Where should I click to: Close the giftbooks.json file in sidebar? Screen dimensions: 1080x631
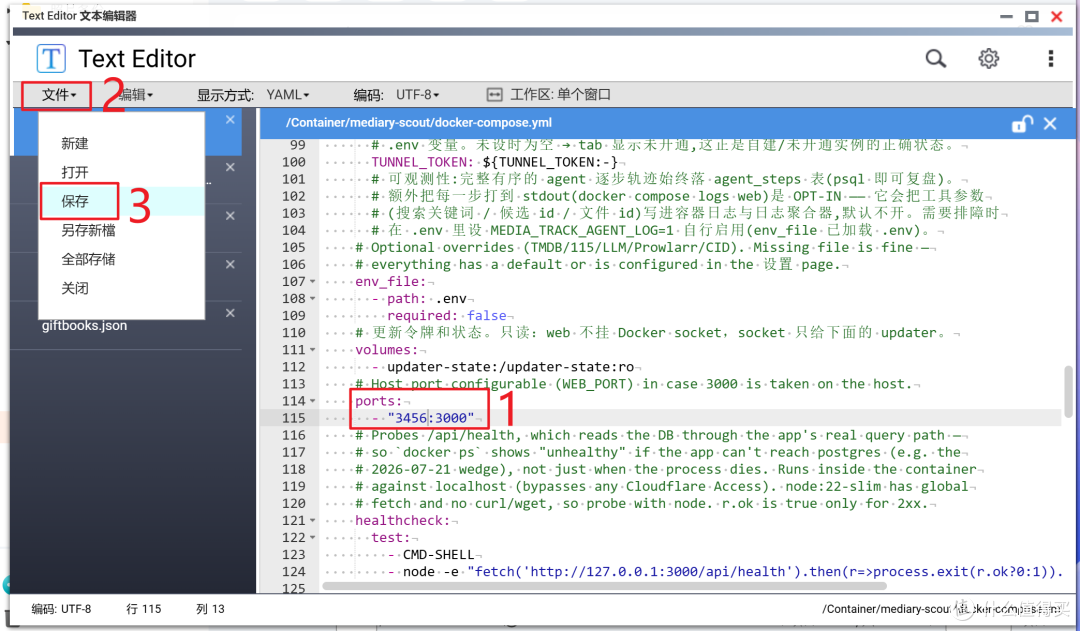point(230,313)
